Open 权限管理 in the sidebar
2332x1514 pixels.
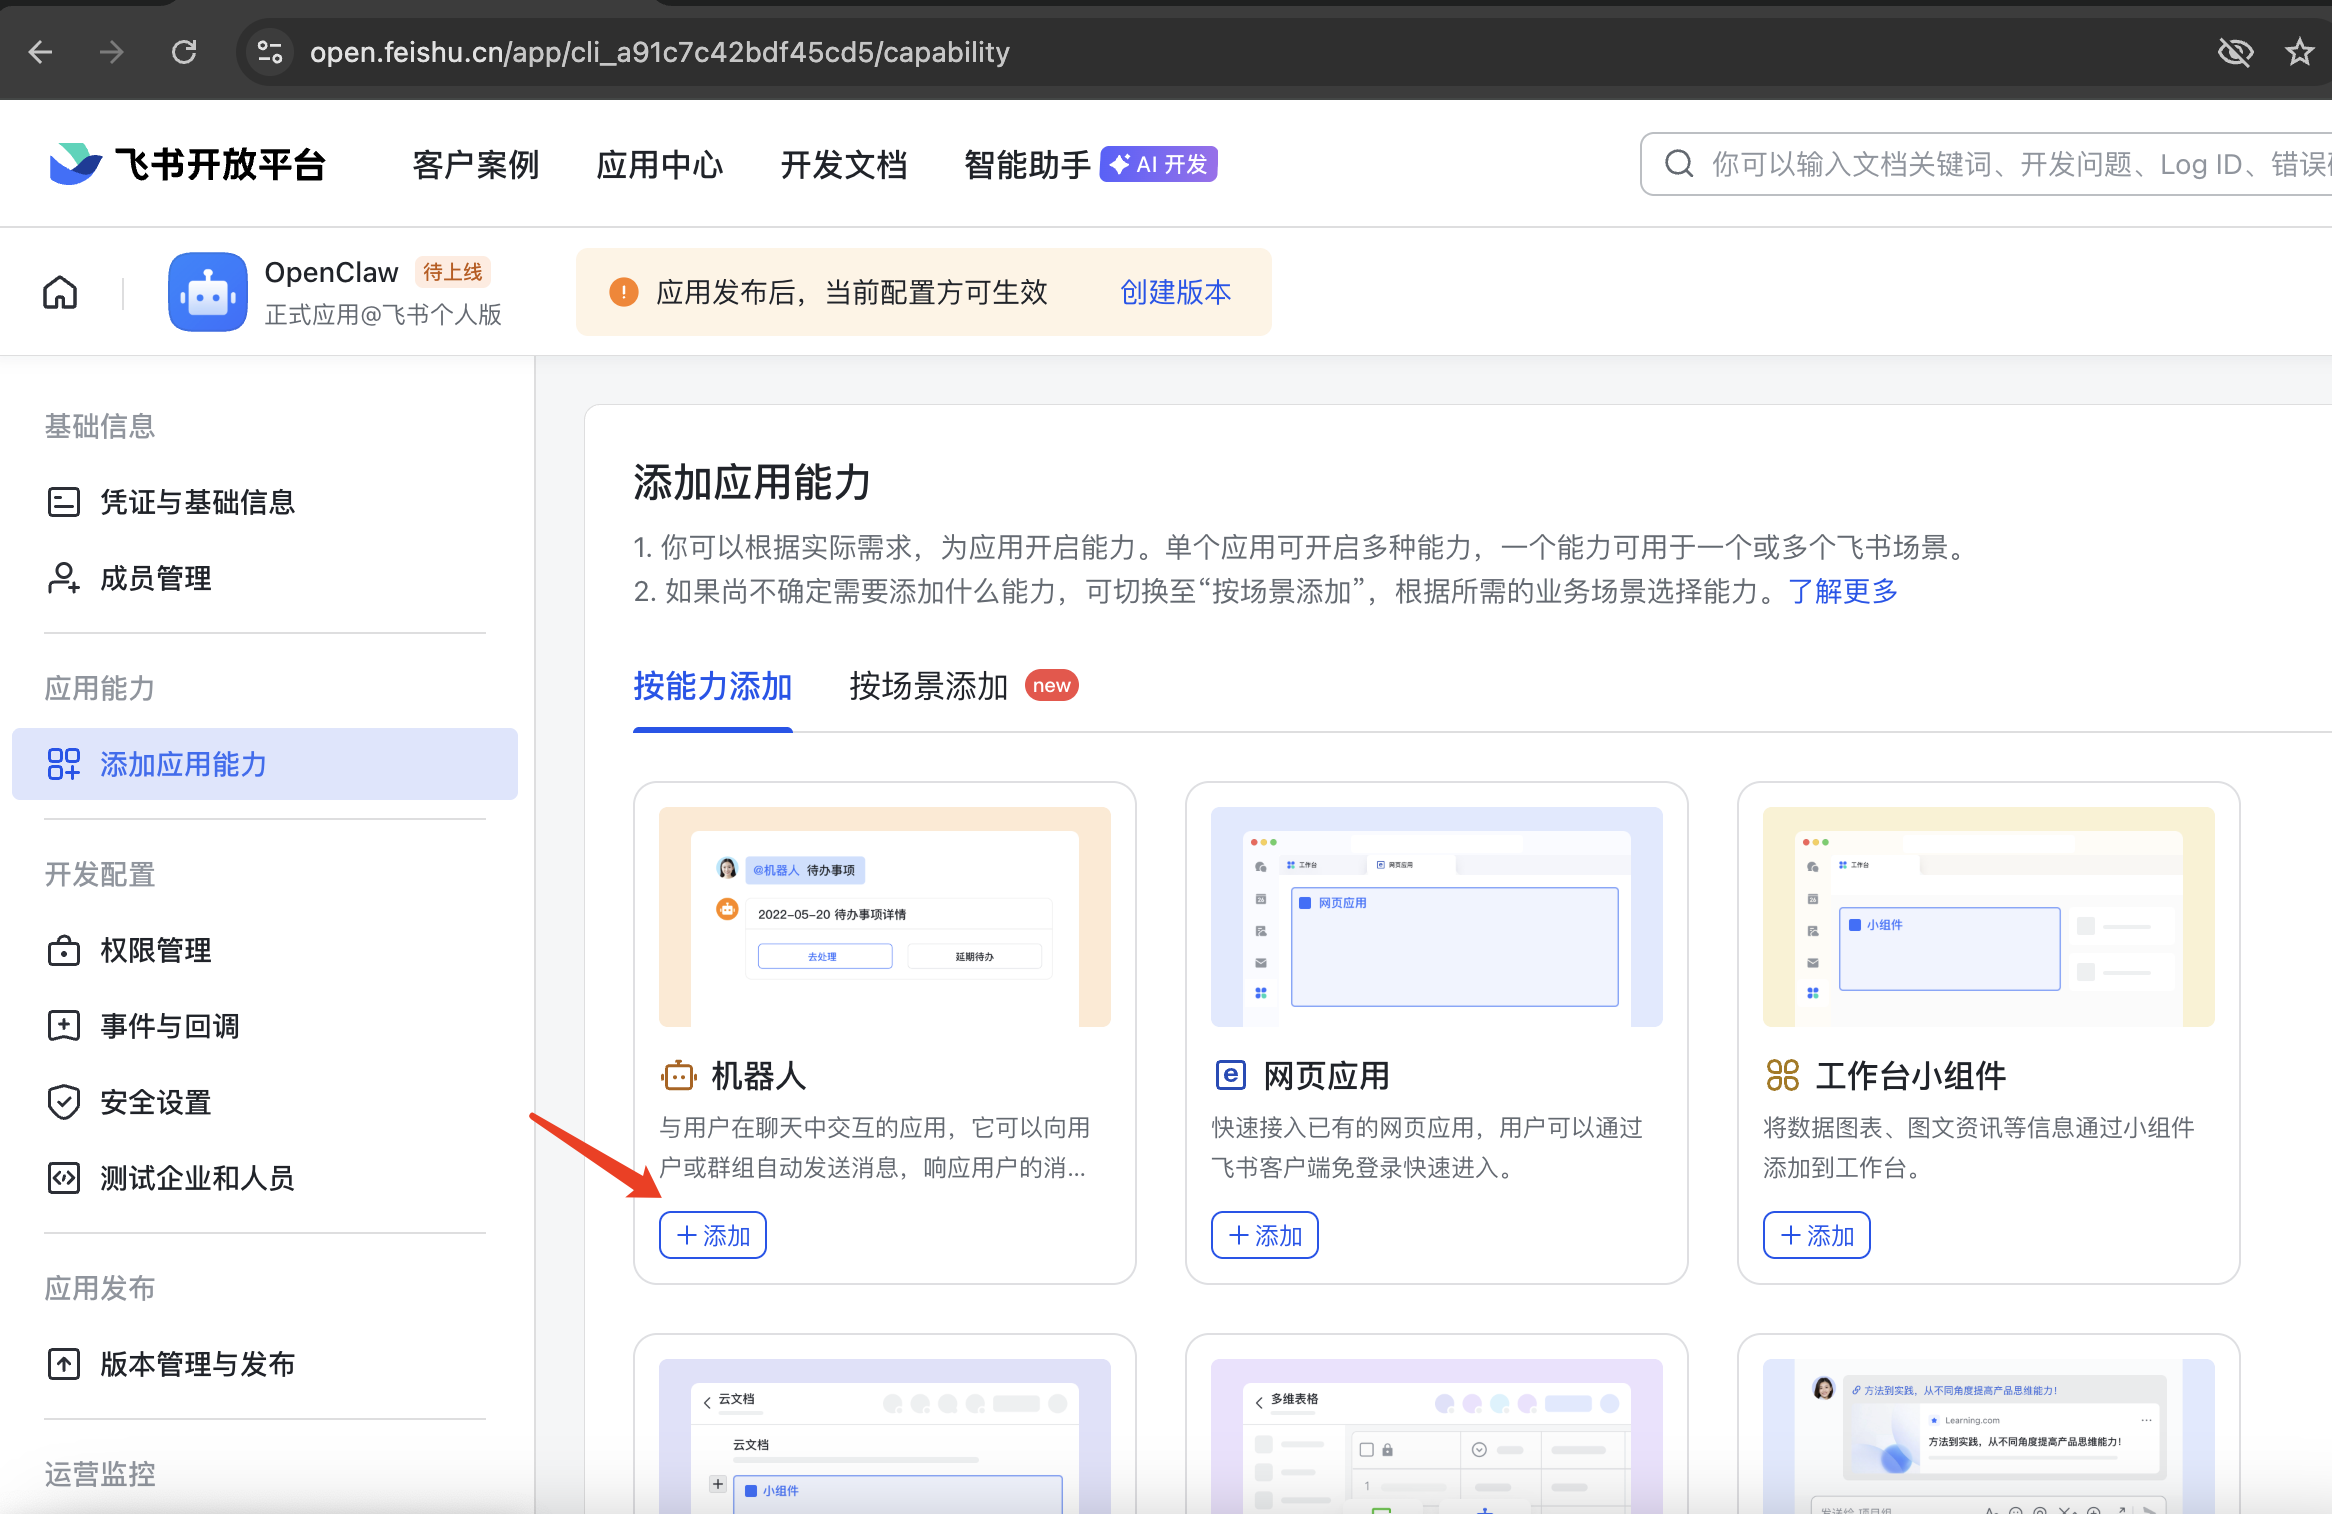point(155,950)
